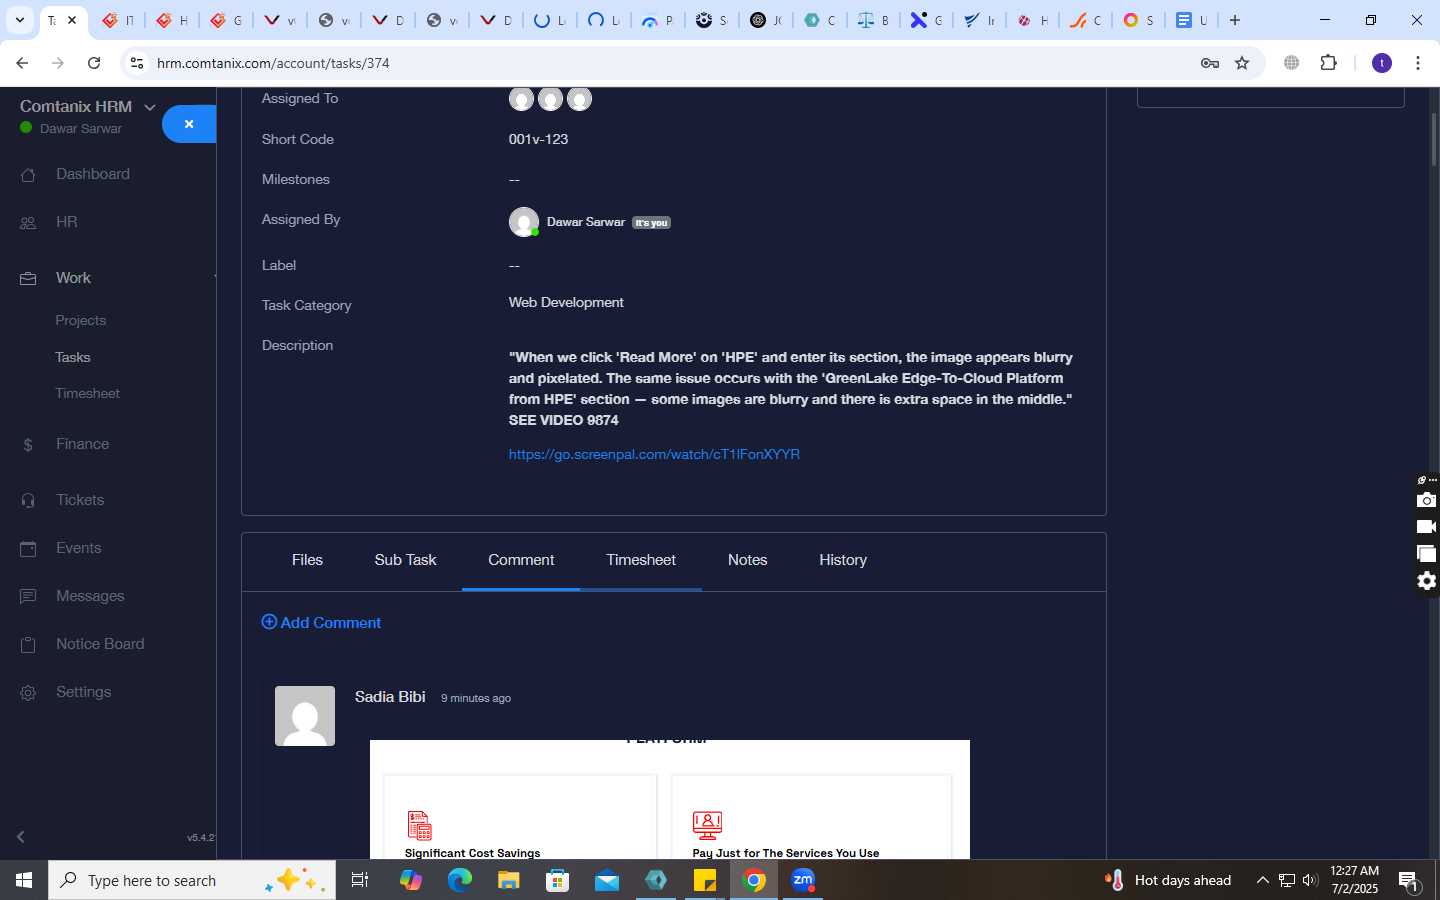Open password manager key icon
This screenshot has height=900, width=1440.
tap(1209, 63)
